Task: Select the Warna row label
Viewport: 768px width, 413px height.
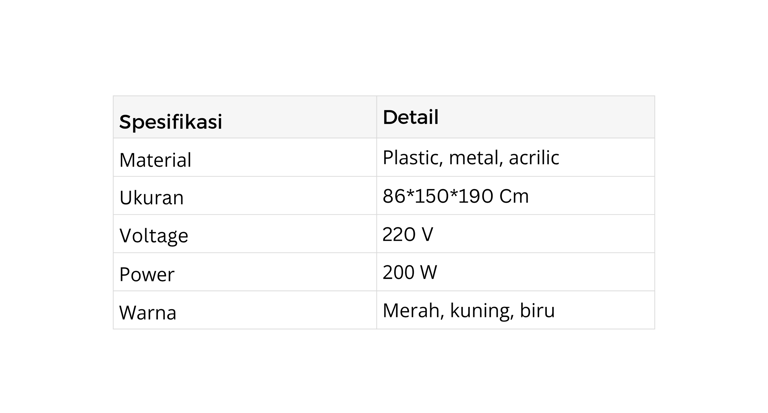Action: click(147, 312)
